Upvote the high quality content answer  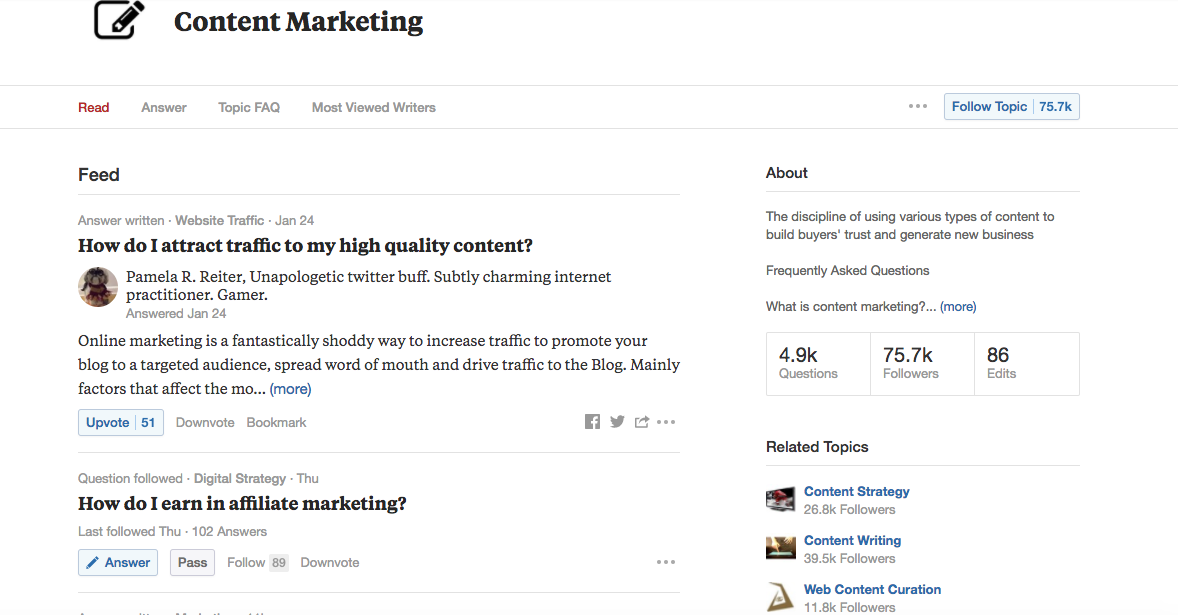120,422
